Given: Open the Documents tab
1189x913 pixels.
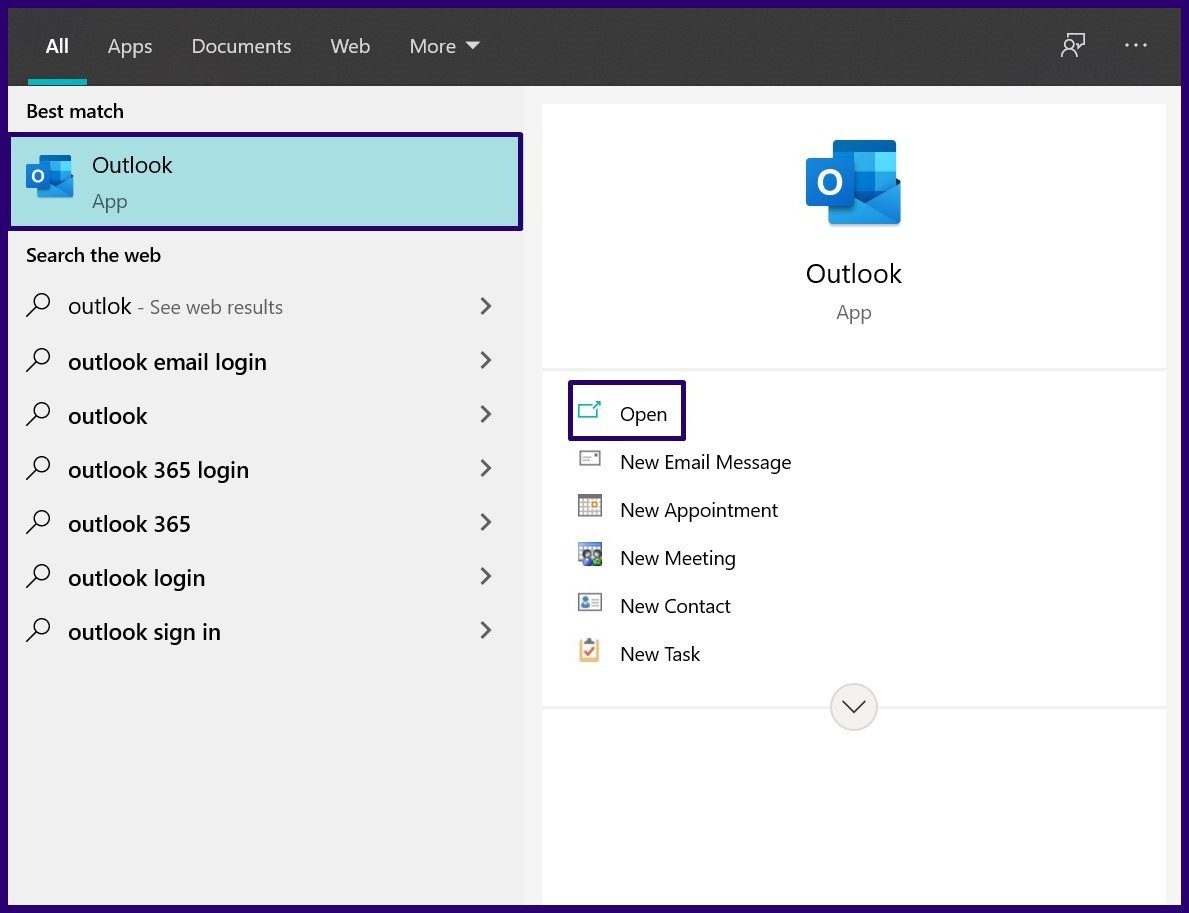Looking at the screenshot, I should (241, 46).
